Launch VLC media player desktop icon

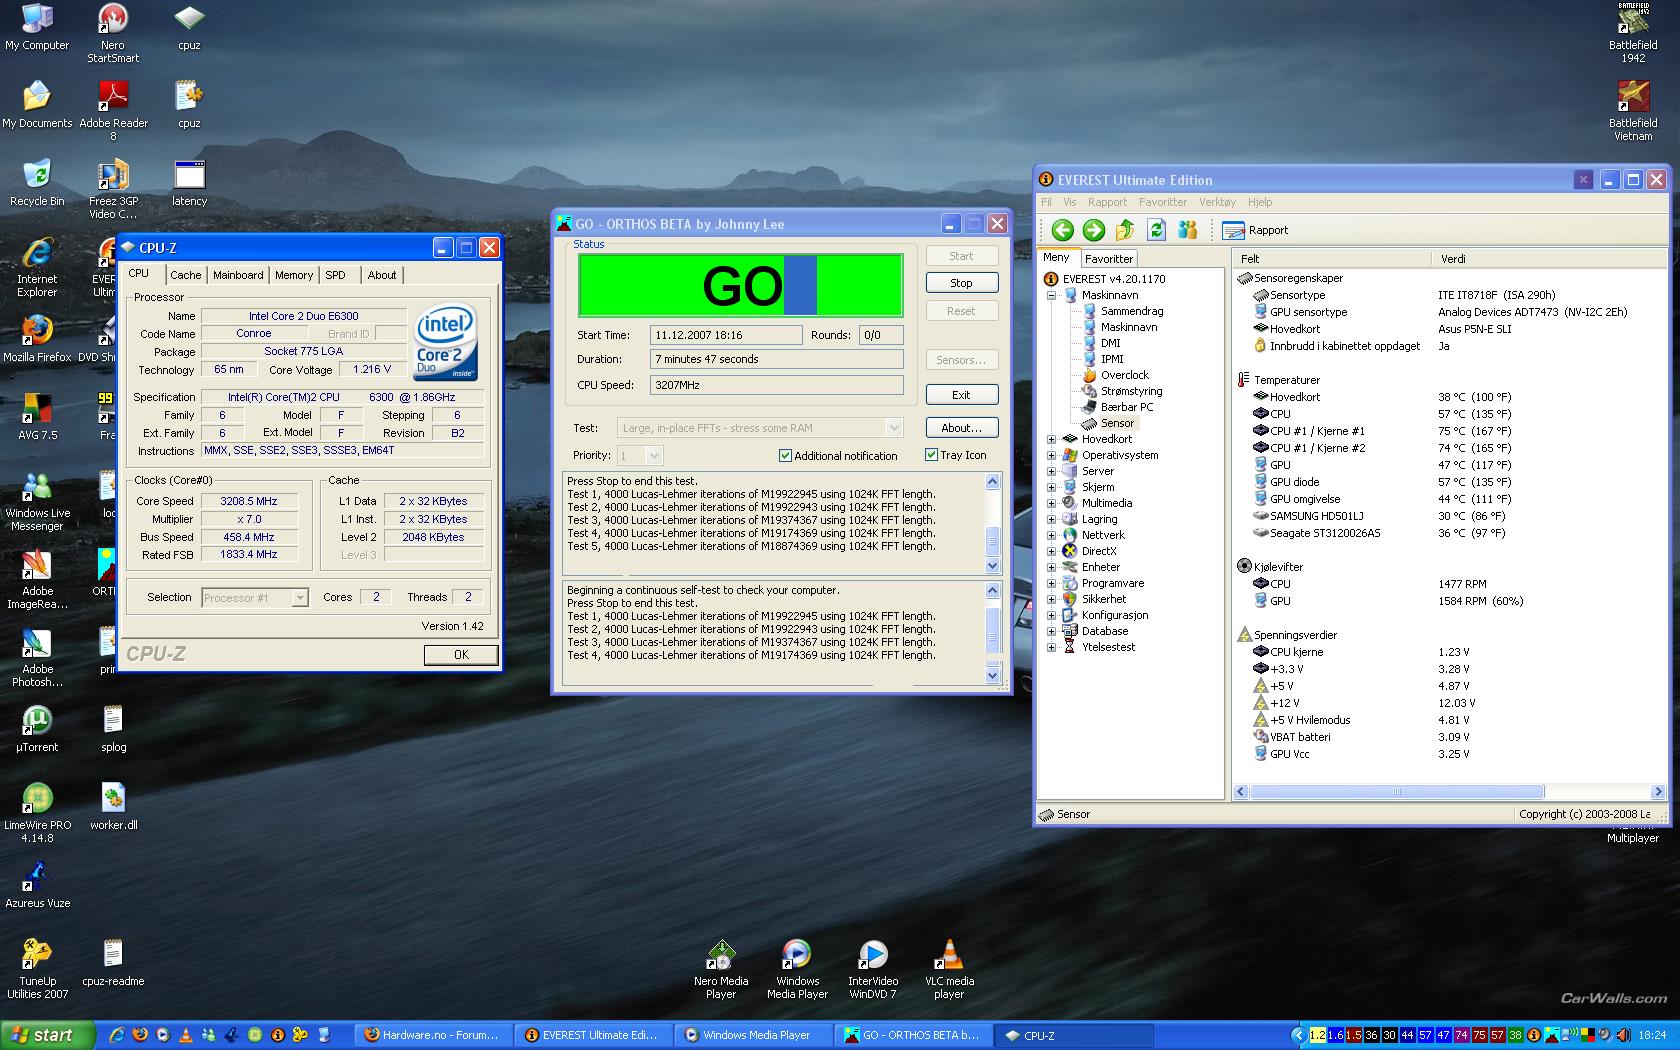tap(949, 970)
